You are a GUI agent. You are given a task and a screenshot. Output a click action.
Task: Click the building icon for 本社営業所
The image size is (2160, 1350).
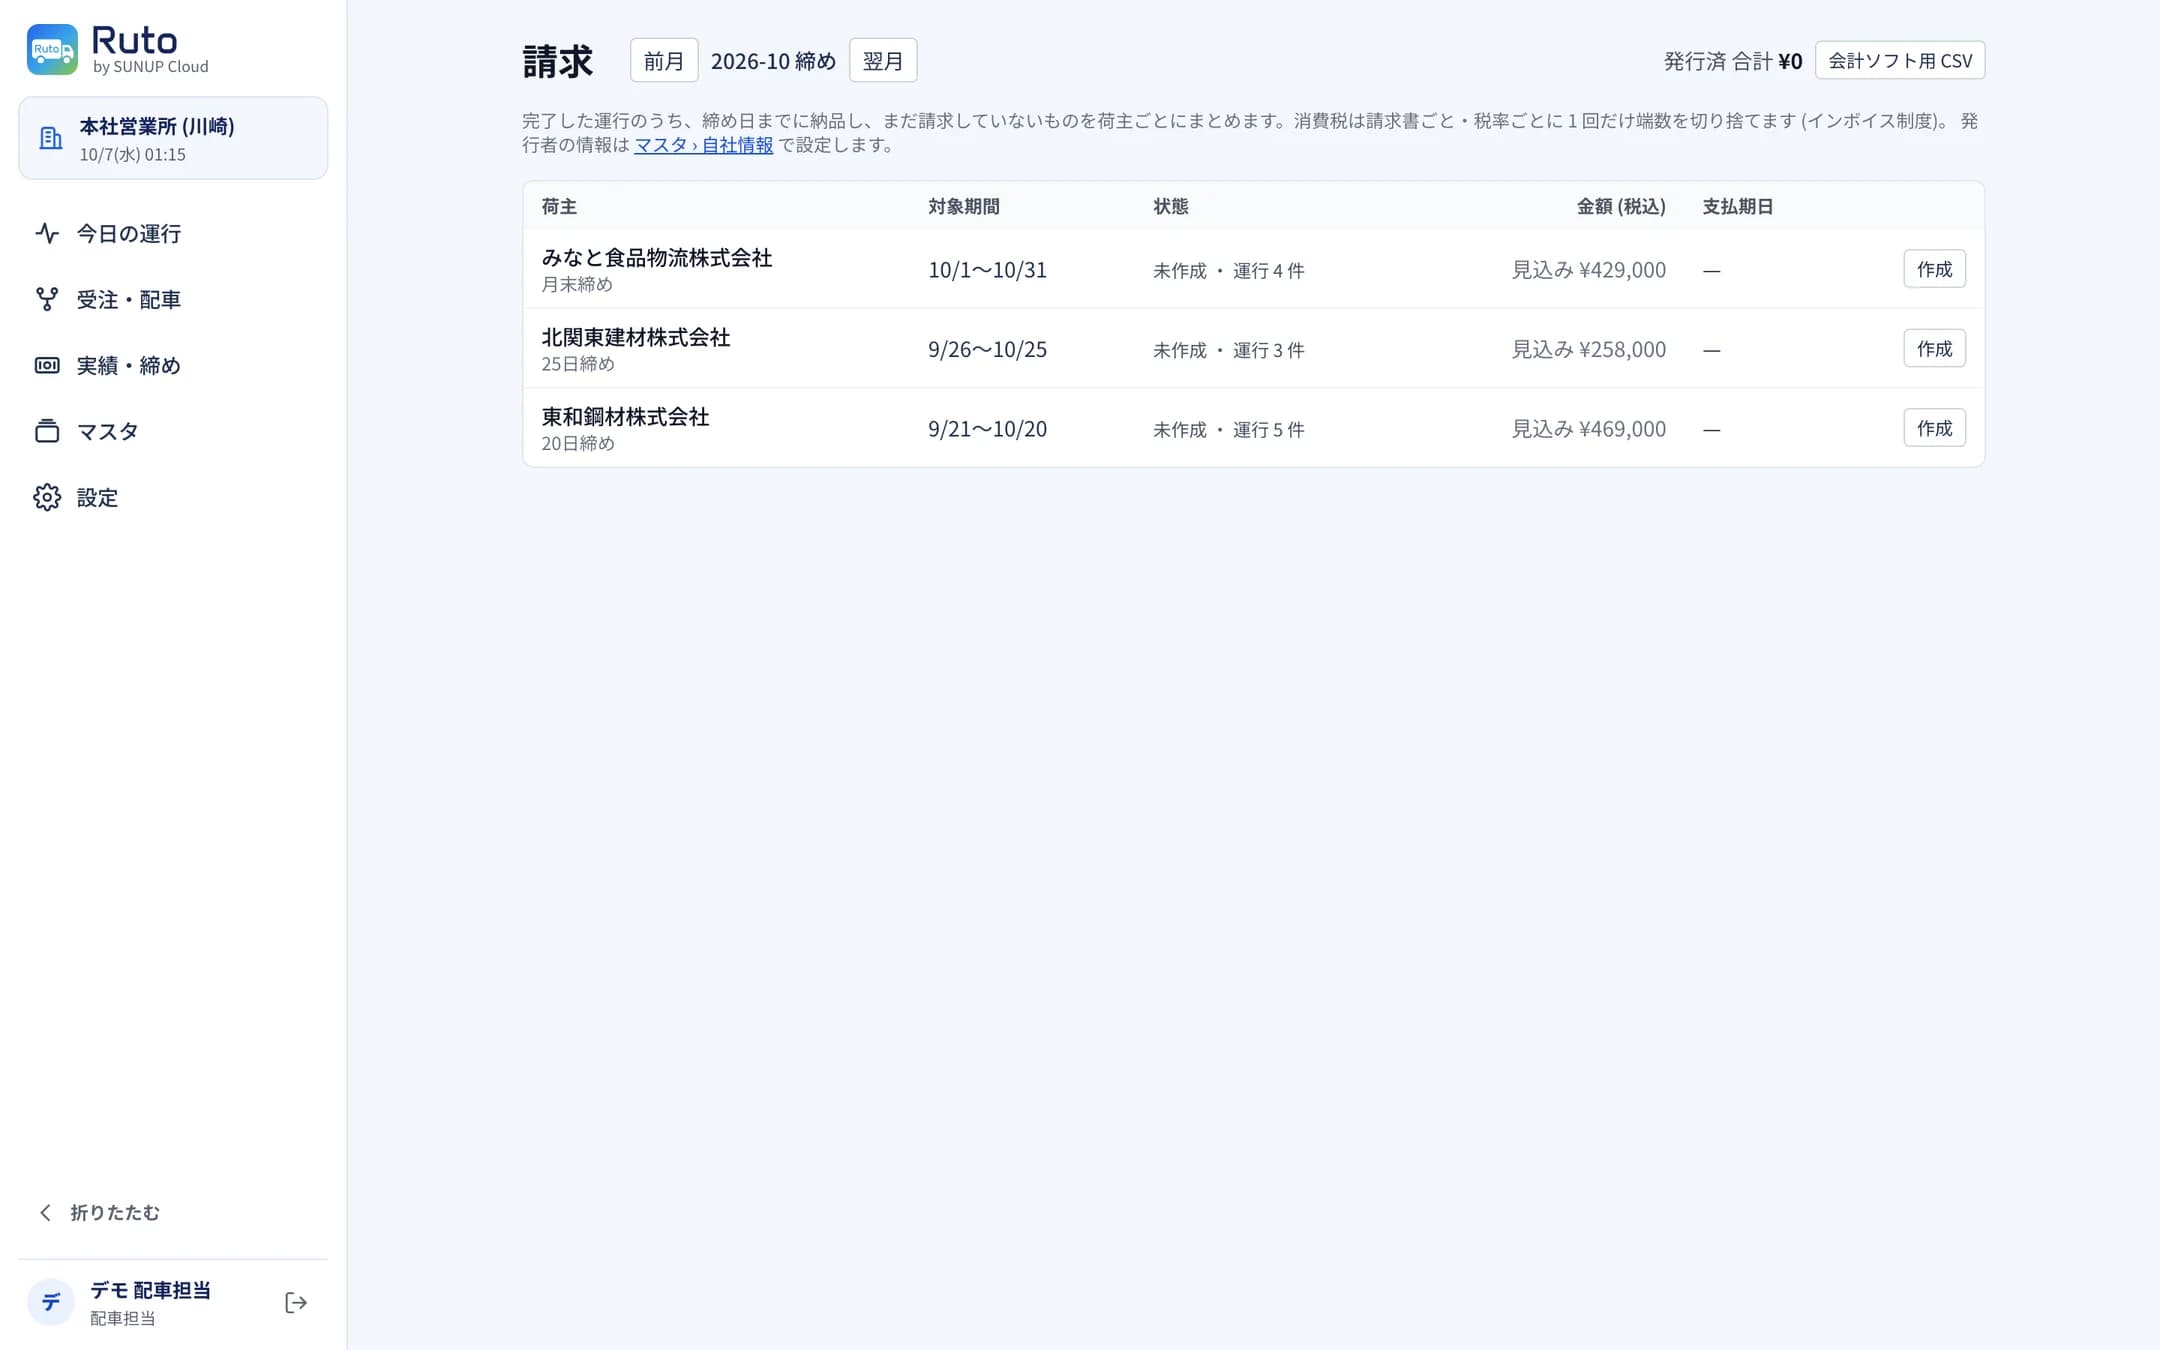pos(50,138)
